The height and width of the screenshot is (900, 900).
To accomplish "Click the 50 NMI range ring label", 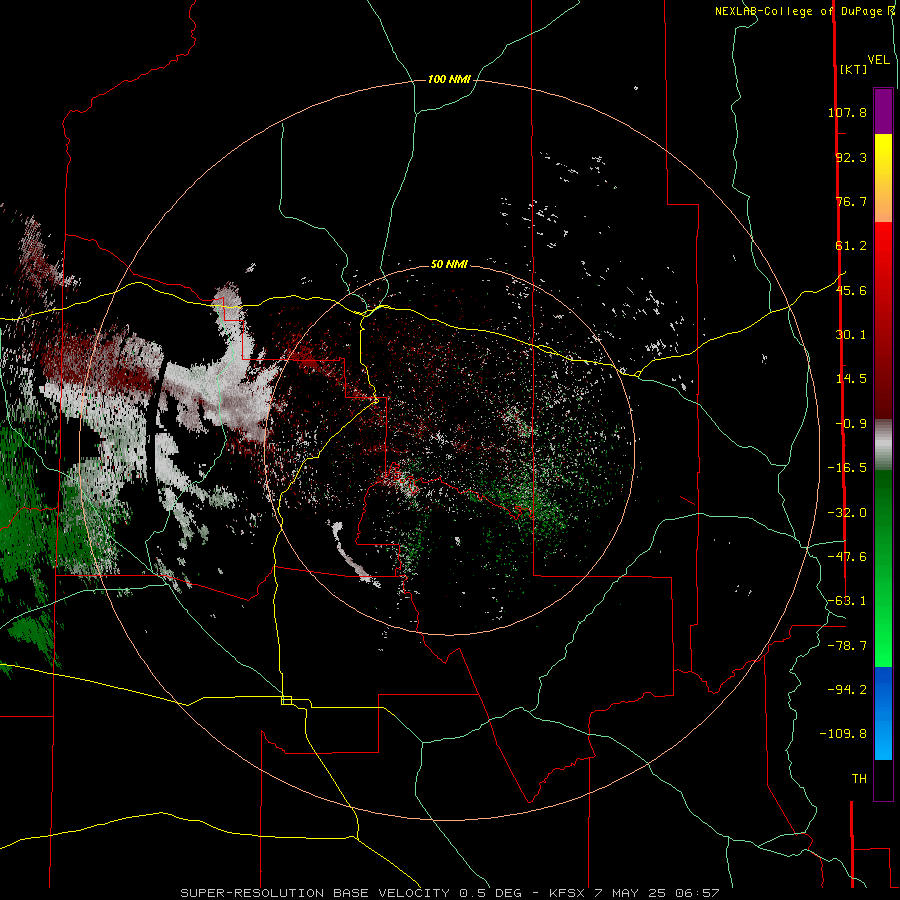I will pos(449,264).
